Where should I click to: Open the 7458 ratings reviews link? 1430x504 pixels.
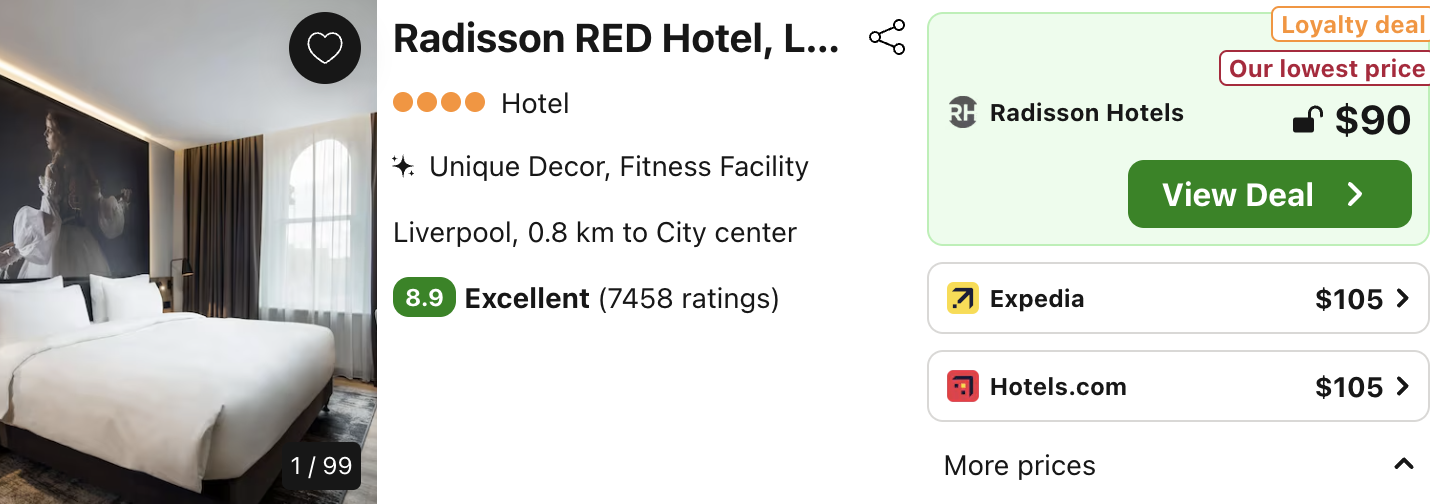coord(688,298)
